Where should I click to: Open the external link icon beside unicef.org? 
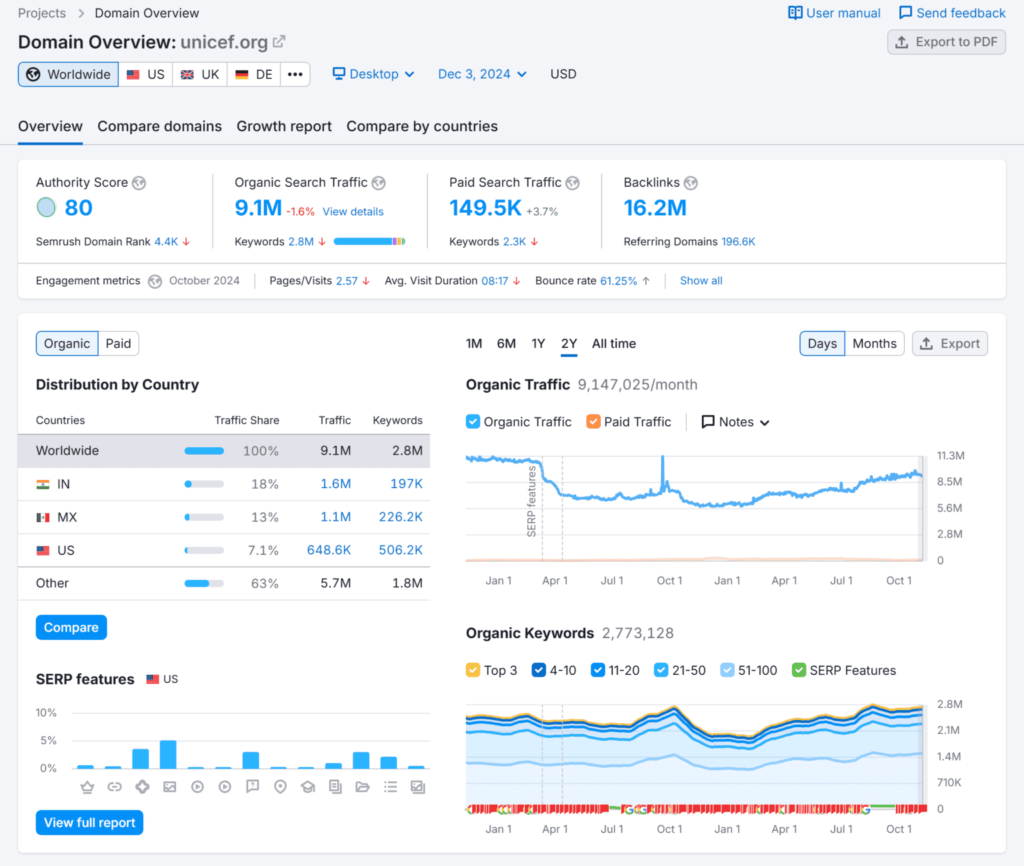279,42
